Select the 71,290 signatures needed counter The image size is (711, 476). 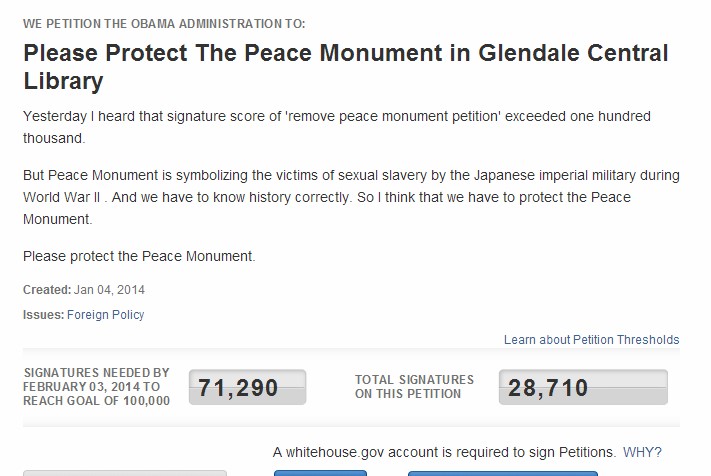coord(248,387)
